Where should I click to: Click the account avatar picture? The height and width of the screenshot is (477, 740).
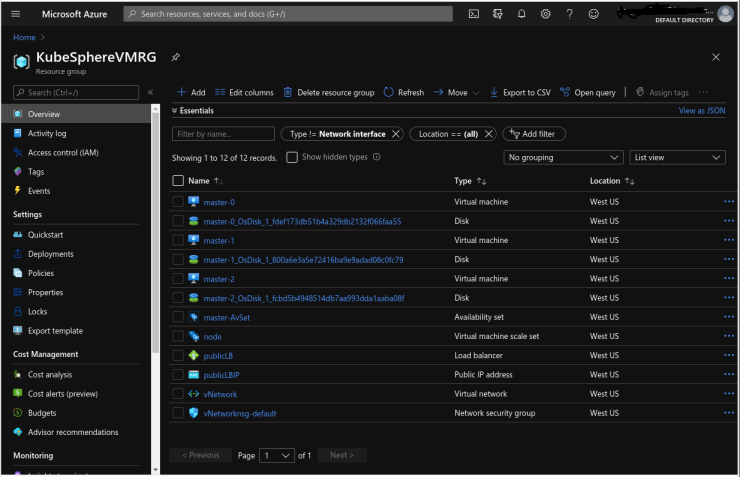[725, 14]
